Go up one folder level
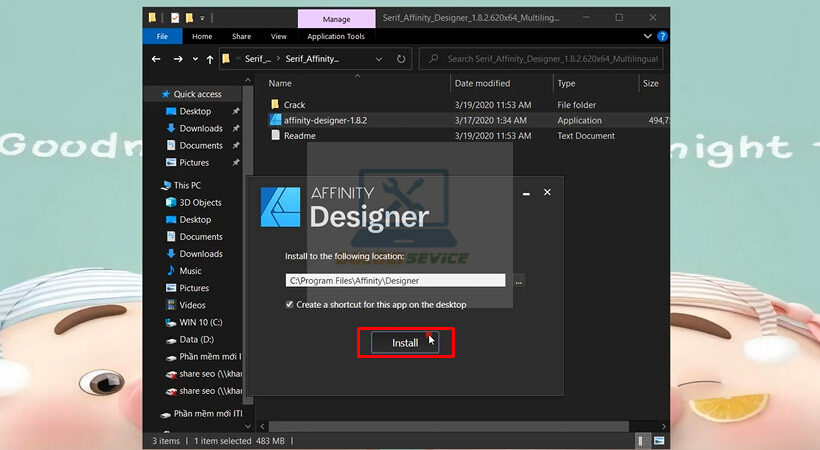Viewport: 820px width, 450px height. point(210,59)
